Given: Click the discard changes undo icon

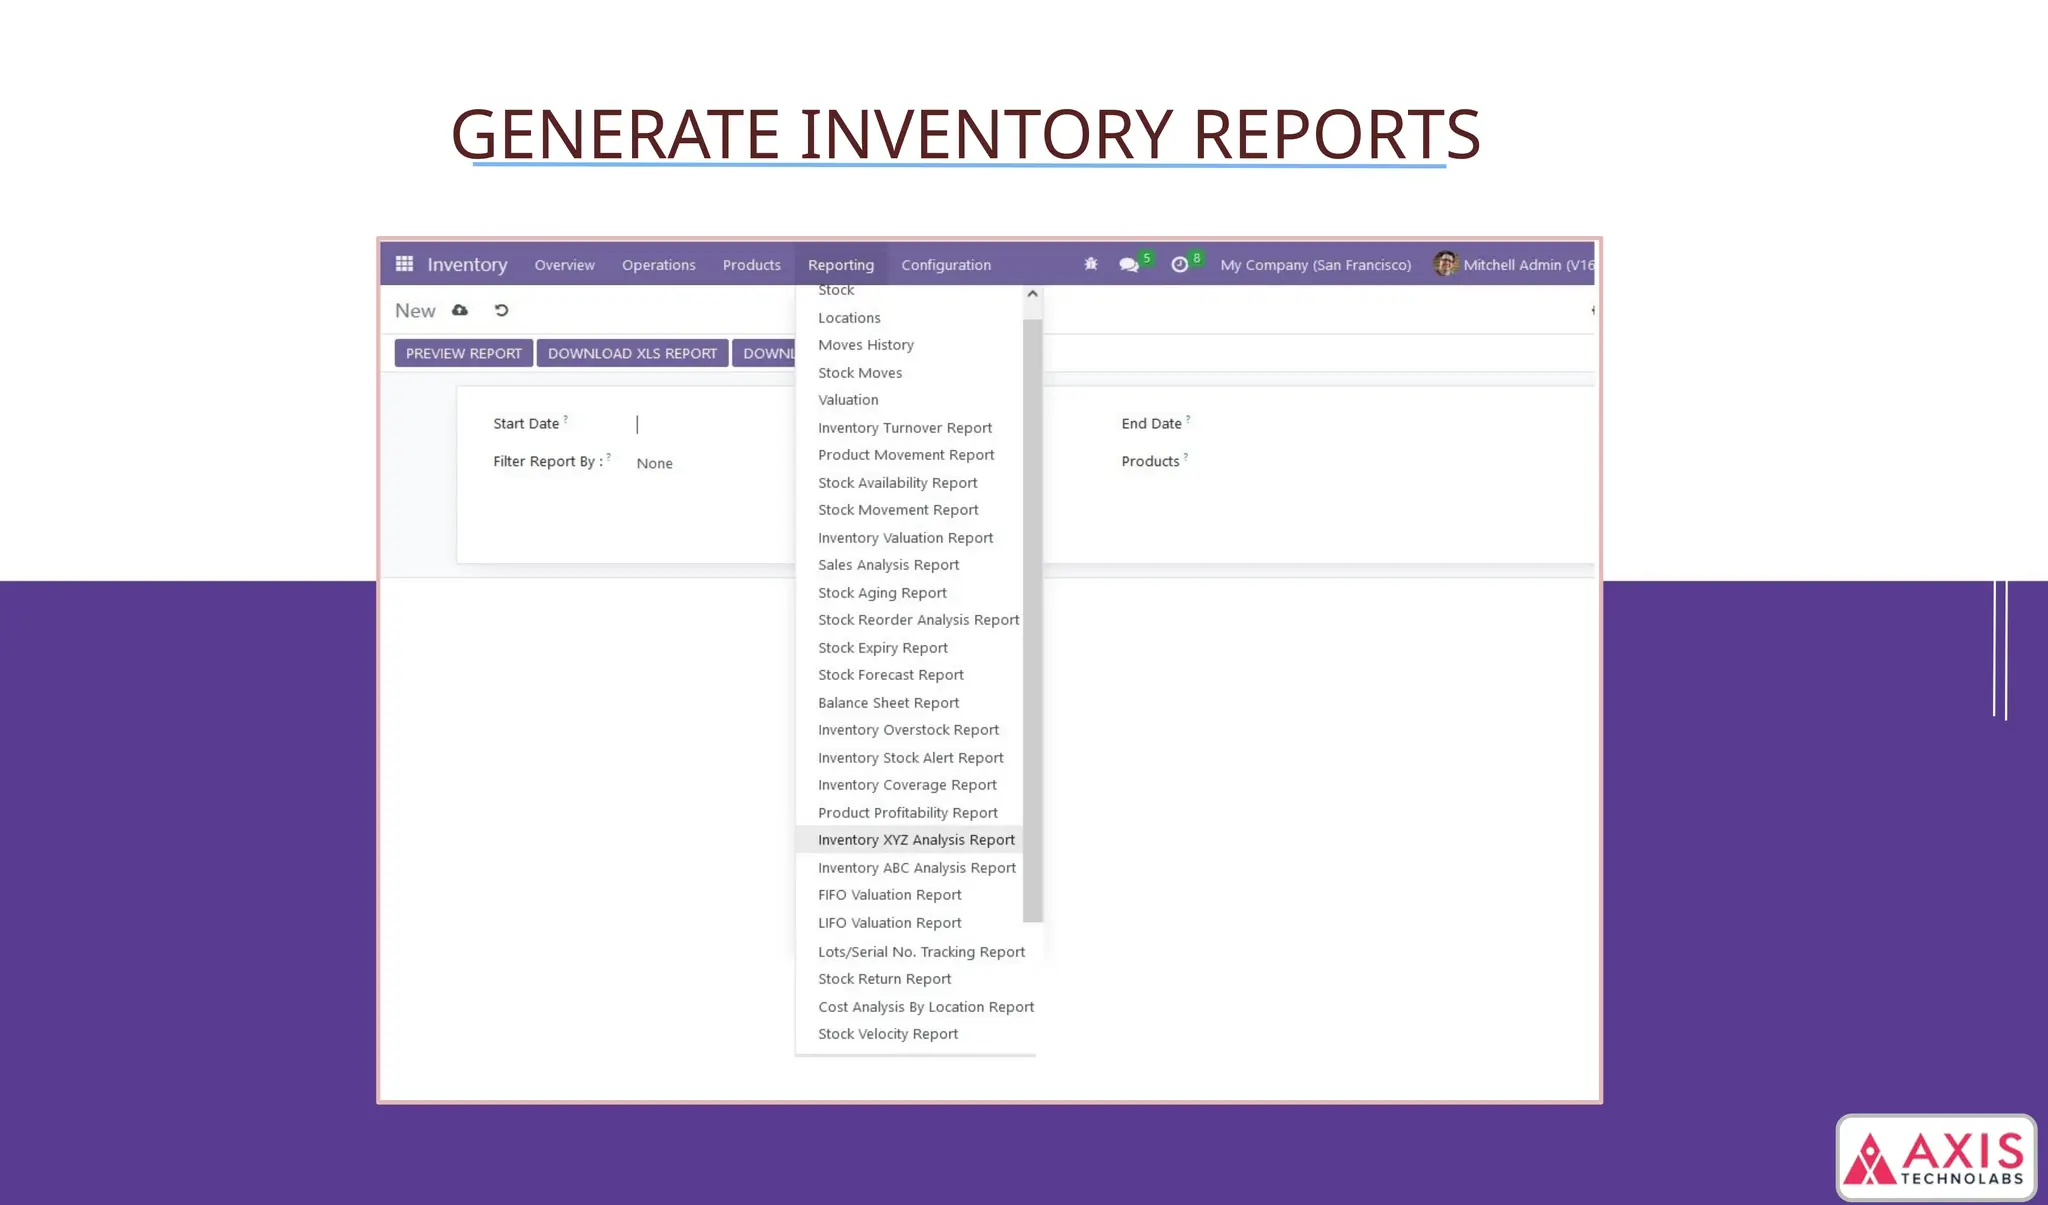Looking at the screenshot, I should pos(501,310).
